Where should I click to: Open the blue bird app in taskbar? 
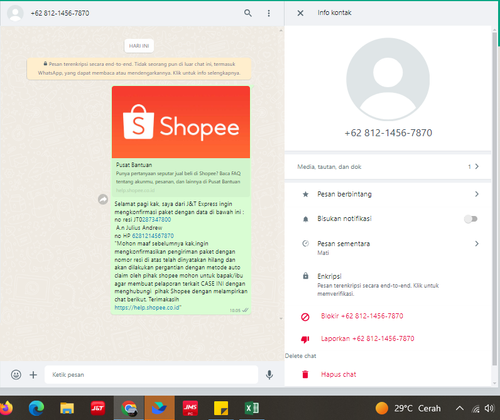[159, 408]
